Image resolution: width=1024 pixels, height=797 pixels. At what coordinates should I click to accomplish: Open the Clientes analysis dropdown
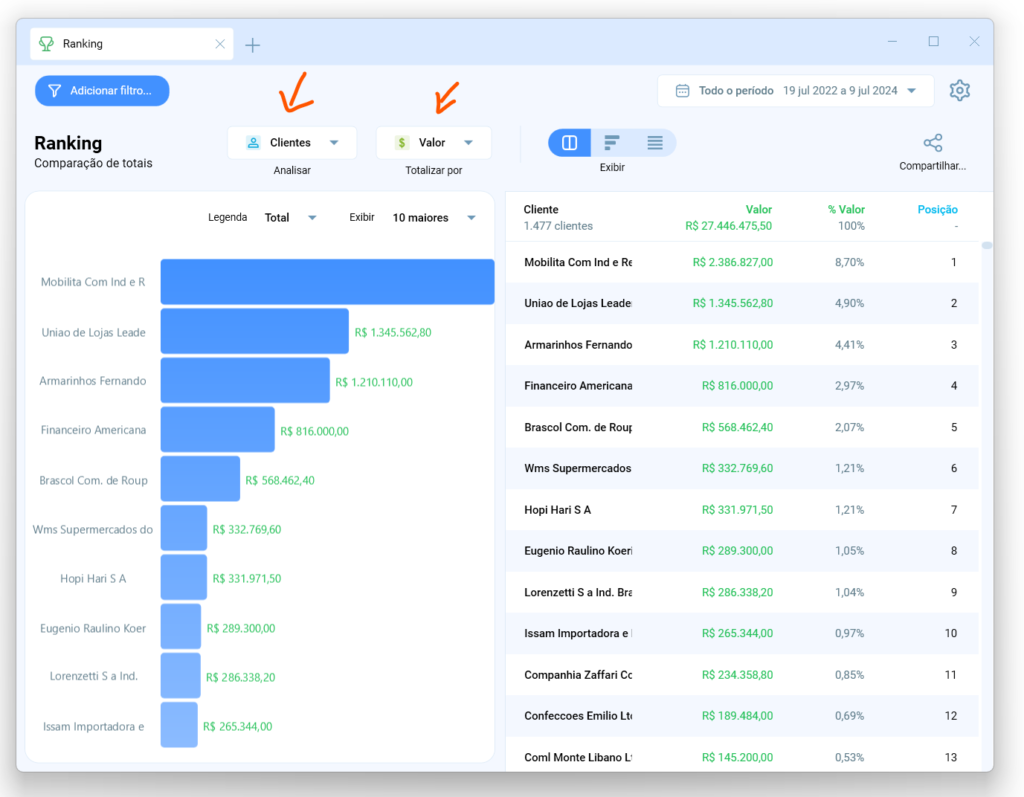pos(292,142)
